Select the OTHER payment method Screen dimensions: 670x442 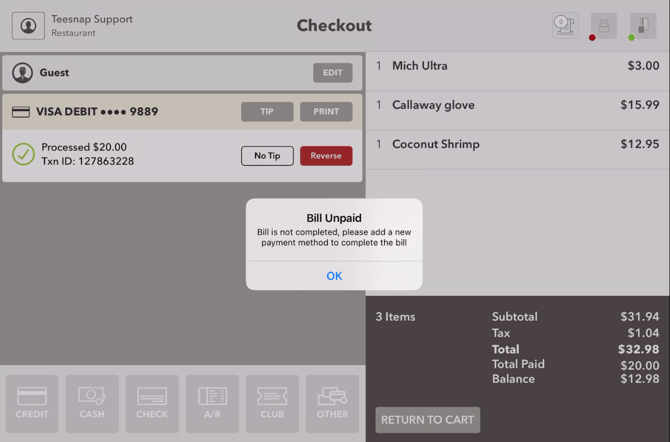coord(332,404)
